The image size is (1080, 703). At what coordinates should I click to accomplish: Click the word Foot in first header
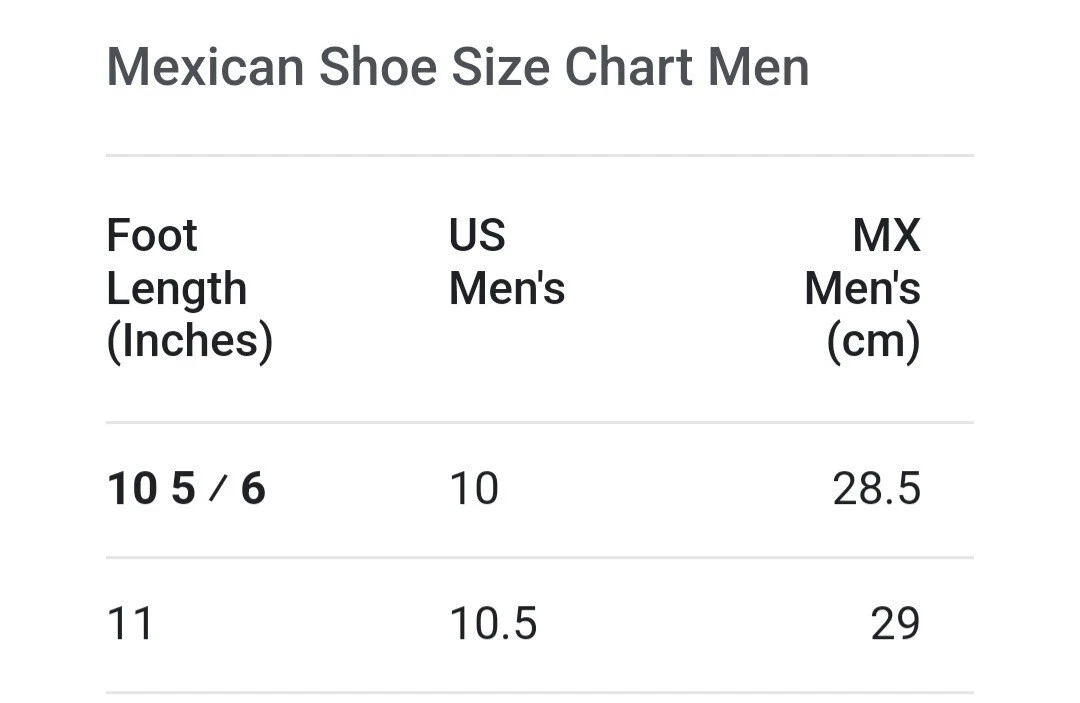pyautogui.click(x=152, y=235)
